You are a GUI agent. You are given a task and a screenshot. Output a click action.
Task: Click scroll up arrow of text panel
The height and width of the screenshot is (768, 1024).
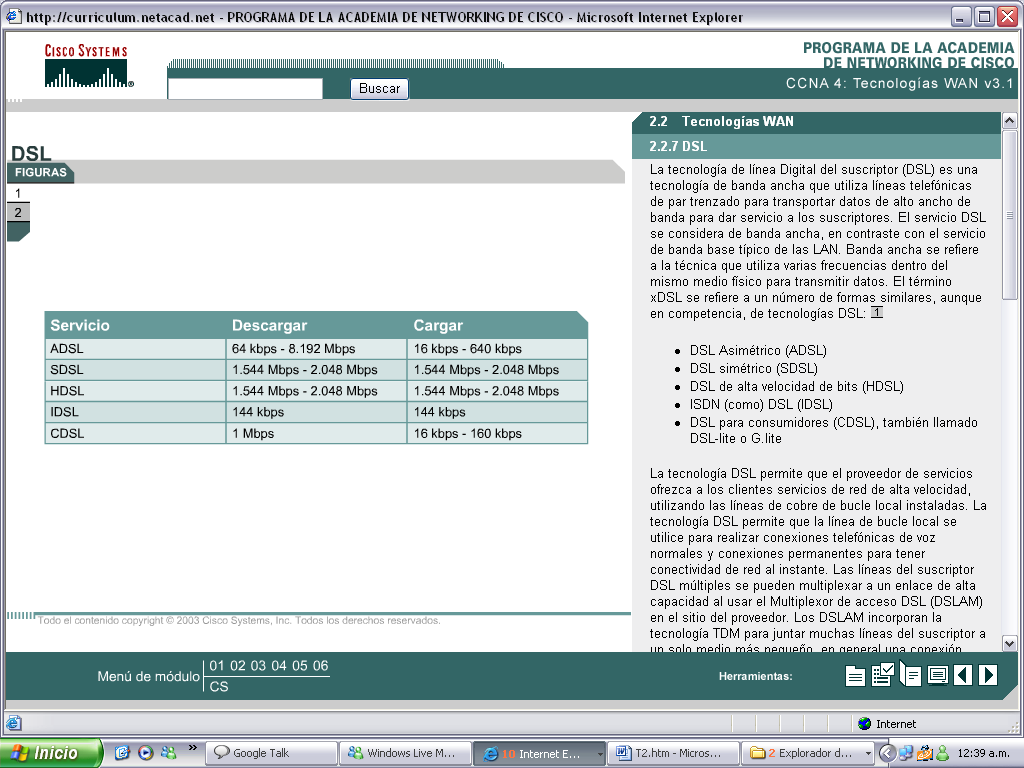pyautogui.click(x=1010, y=121)
